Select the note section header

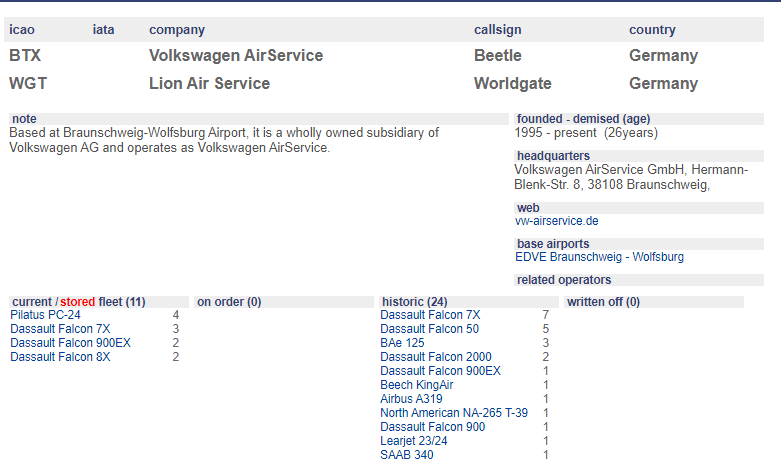259,119
